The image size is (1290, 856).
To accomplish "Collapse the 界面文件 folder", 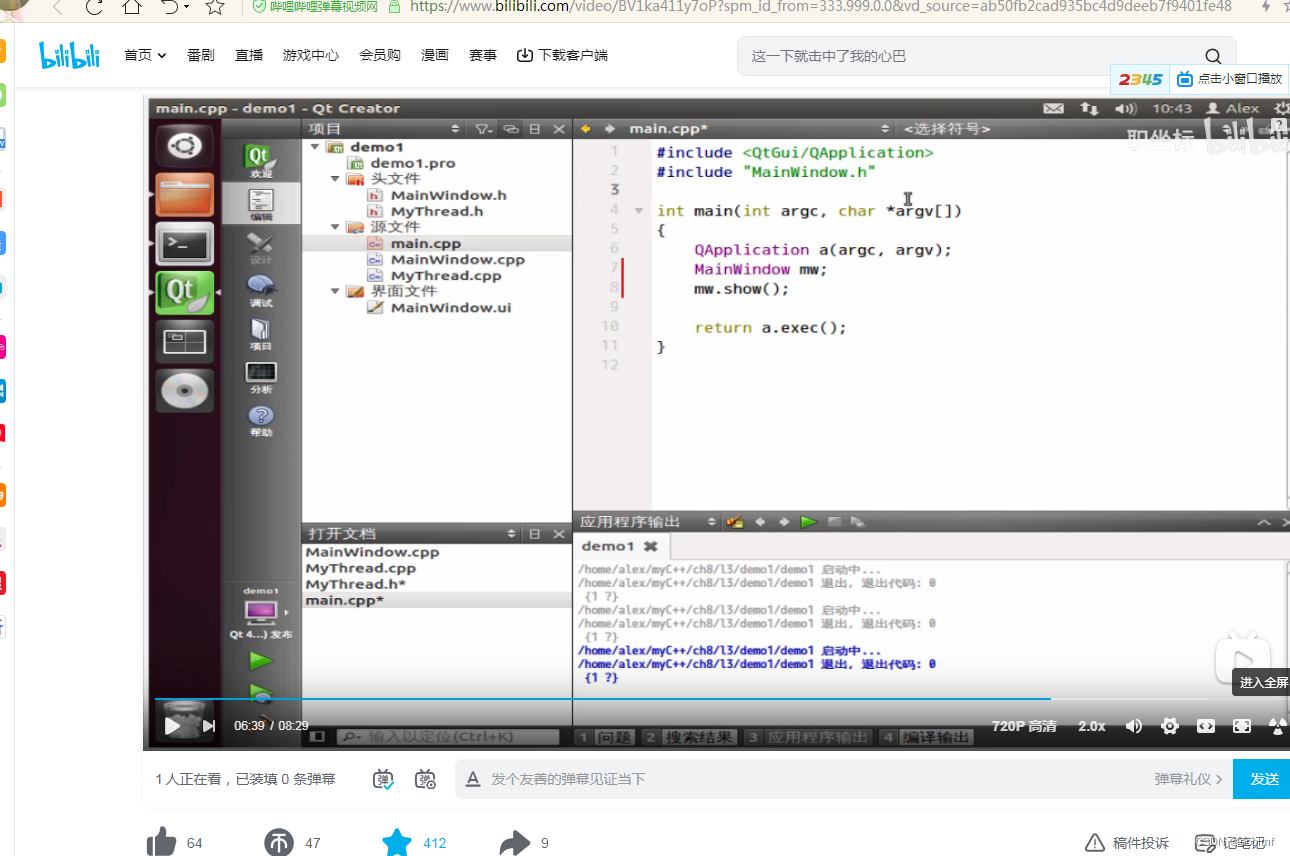I will (x=335, y=291).
